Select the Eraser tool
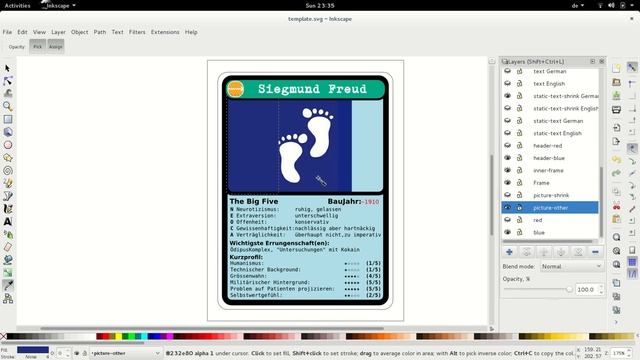Viewport: 640px width, 360px height. pyautogui.click(x=7, y=247)
